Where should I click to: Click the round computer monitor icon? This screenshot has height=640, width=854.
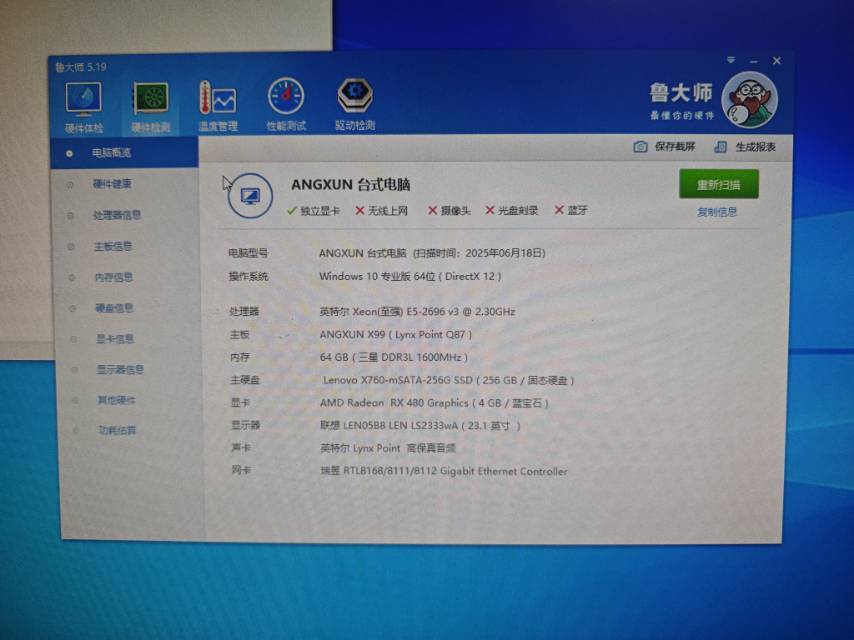pyautogui.click(x=250, y=196)
